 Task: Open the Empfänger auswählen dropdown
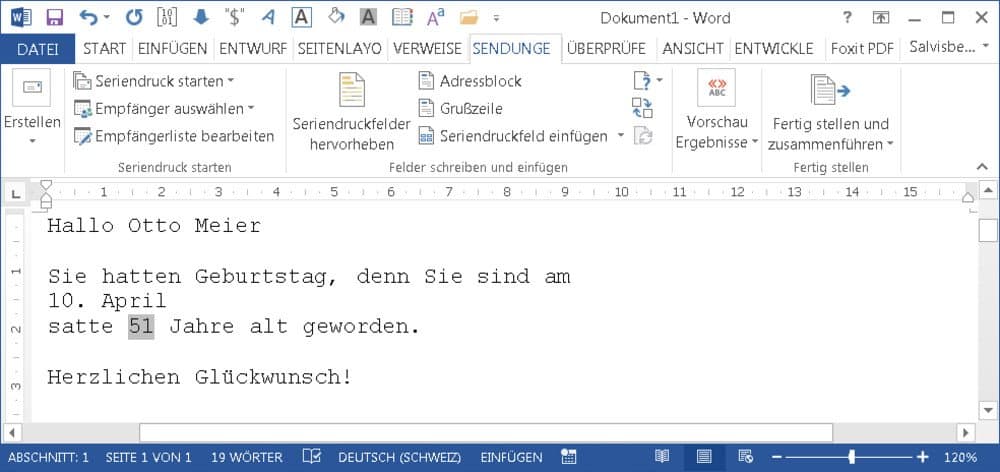165,108
